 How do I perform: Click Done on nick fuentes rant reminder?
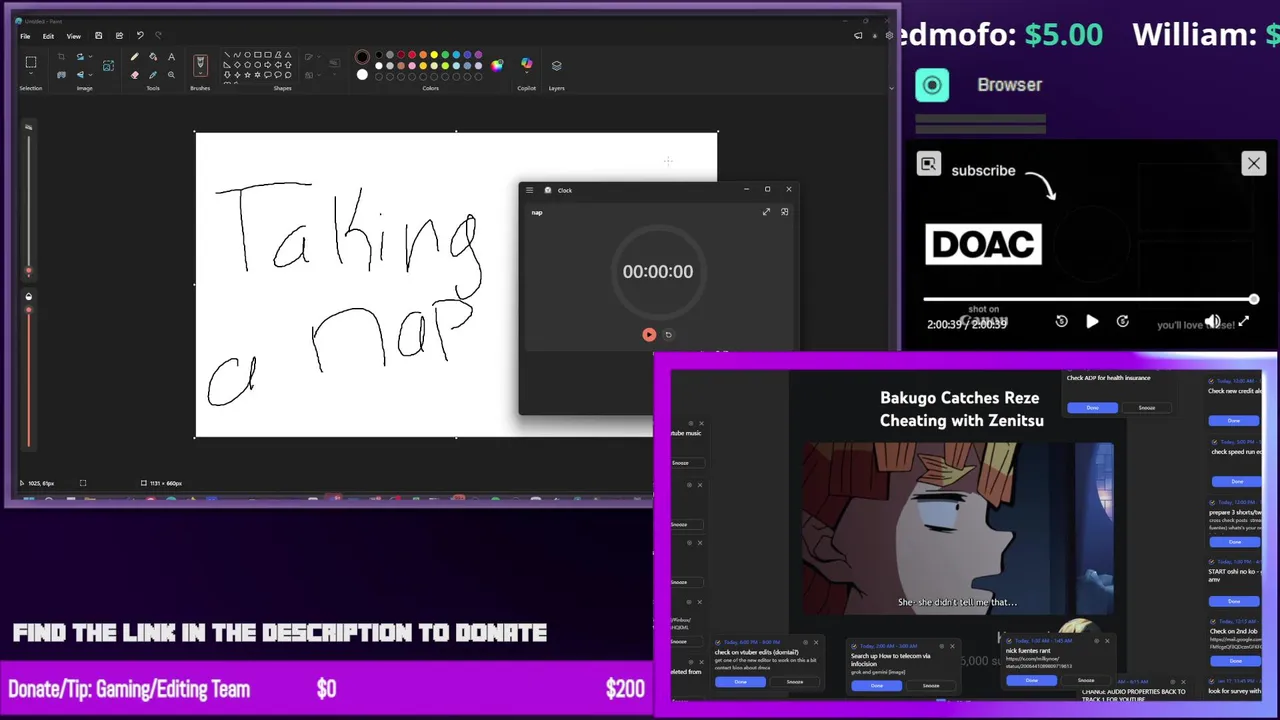pyautogui.click(x=1031, y=681)
